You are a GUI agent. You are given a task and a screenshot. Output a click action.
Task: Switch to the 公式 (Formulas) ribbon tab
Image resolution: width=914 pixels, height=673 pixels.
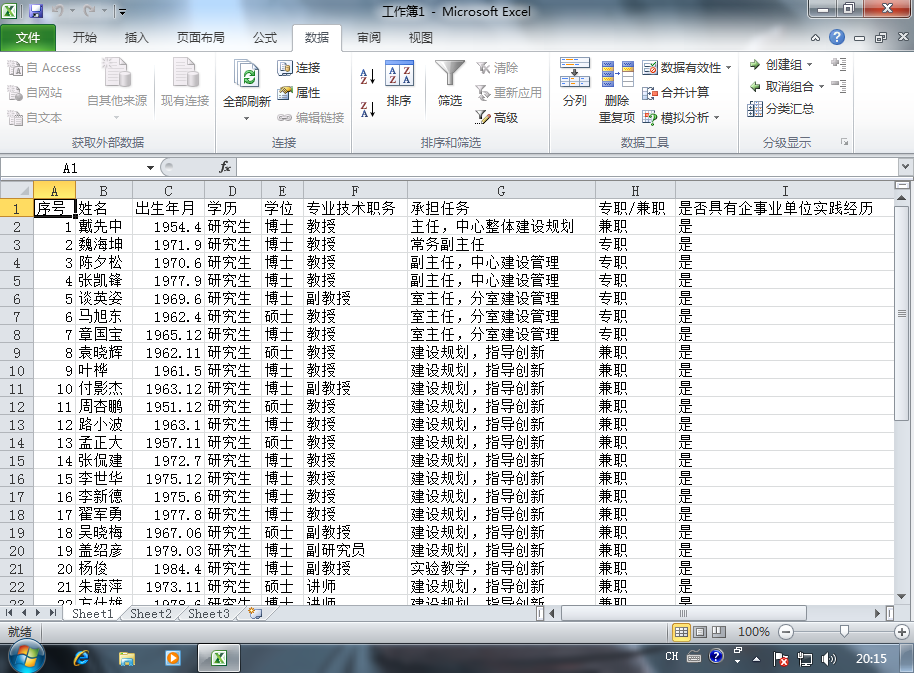pos(265,38)
